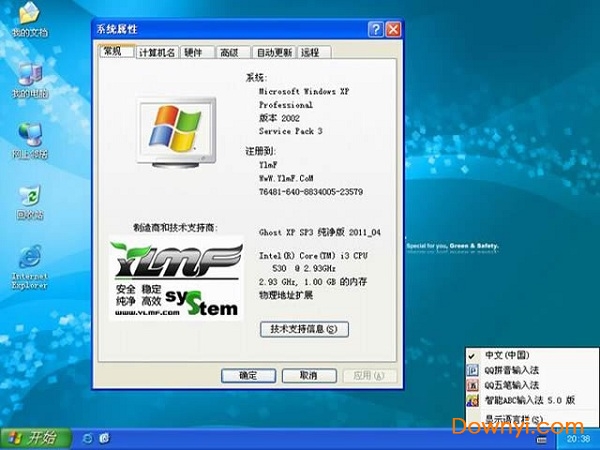Screen dimensions: 600x450
Task: Cancel with the 取消 button
Action: point(309,376)
